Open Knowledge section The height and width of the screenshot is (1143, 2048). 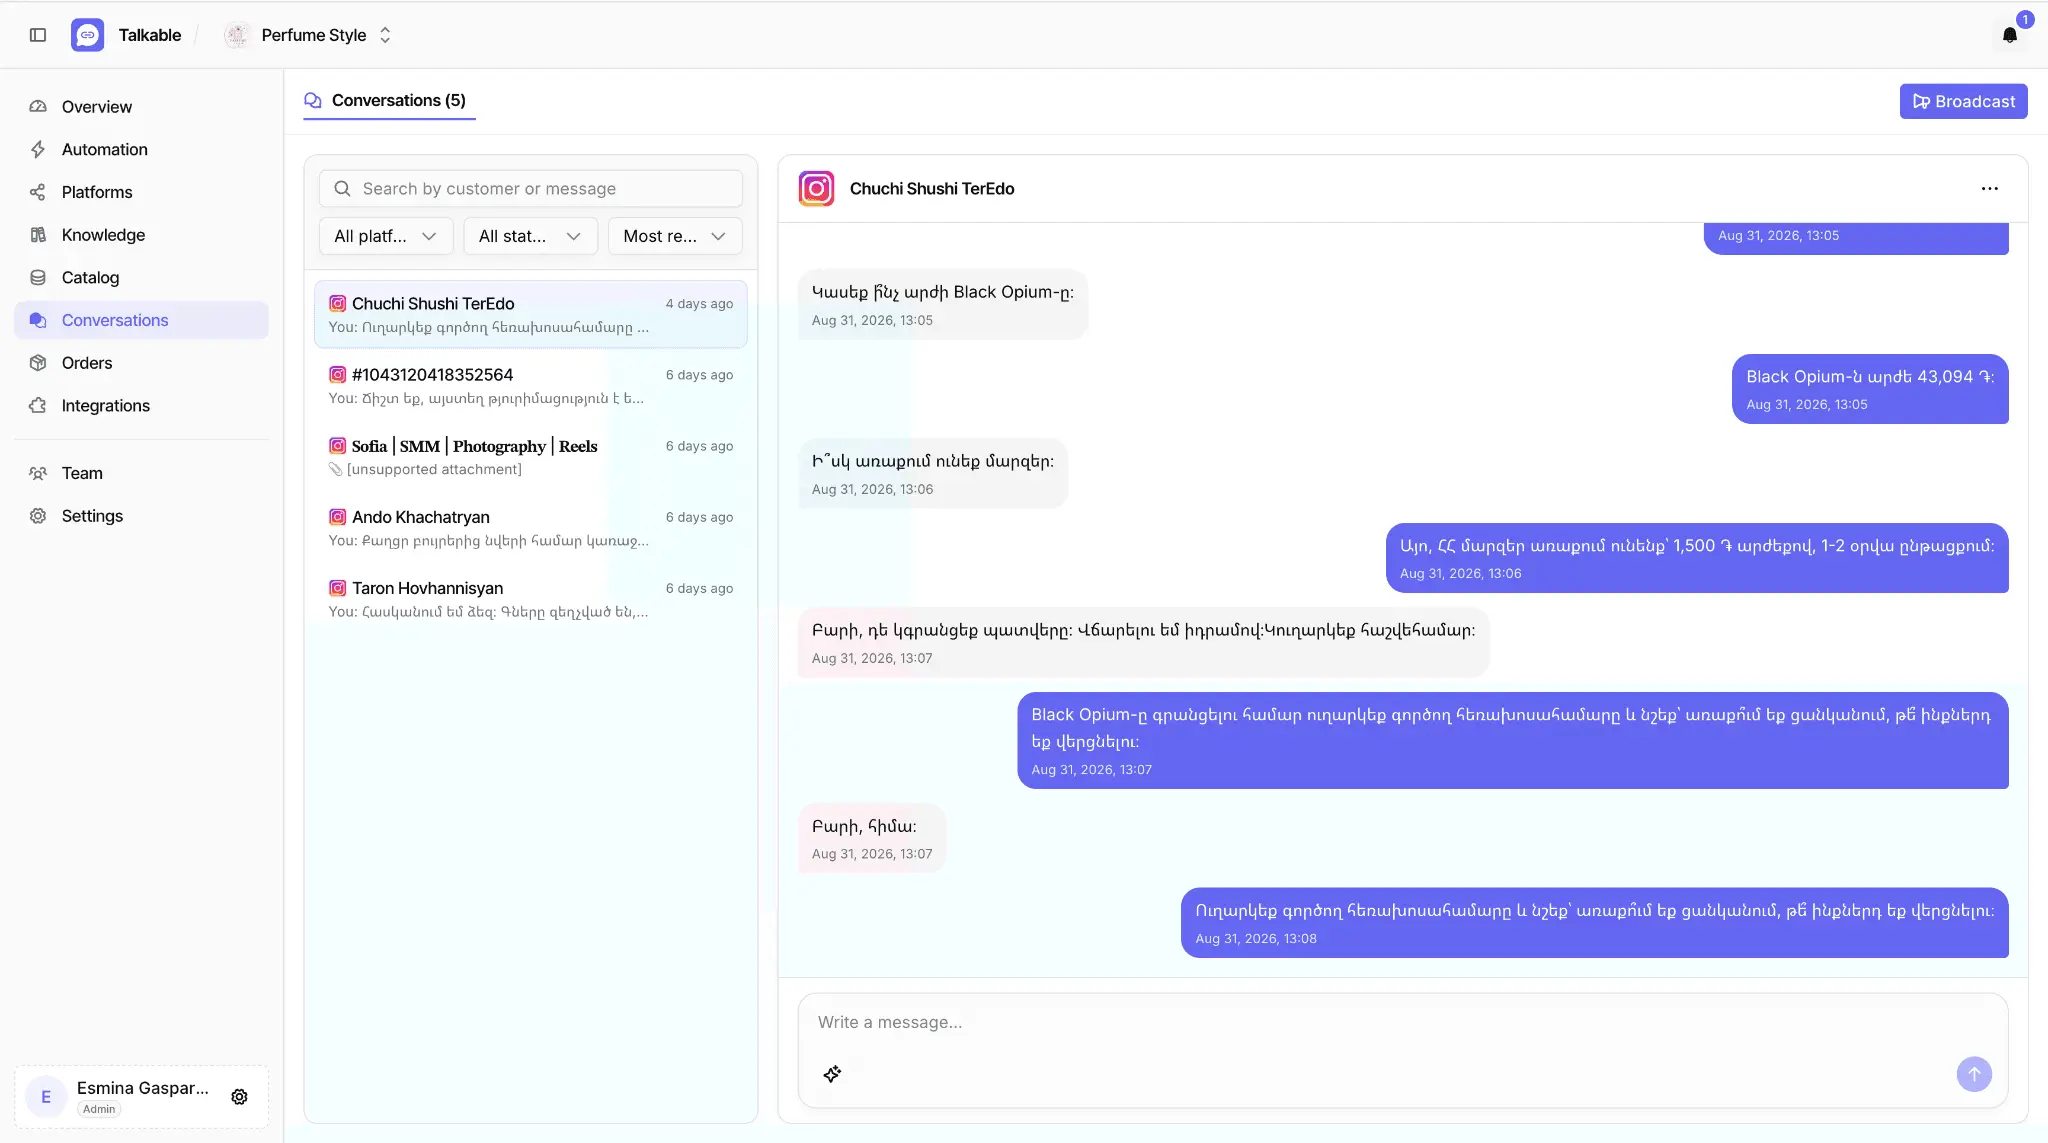[x=141, y=235]
